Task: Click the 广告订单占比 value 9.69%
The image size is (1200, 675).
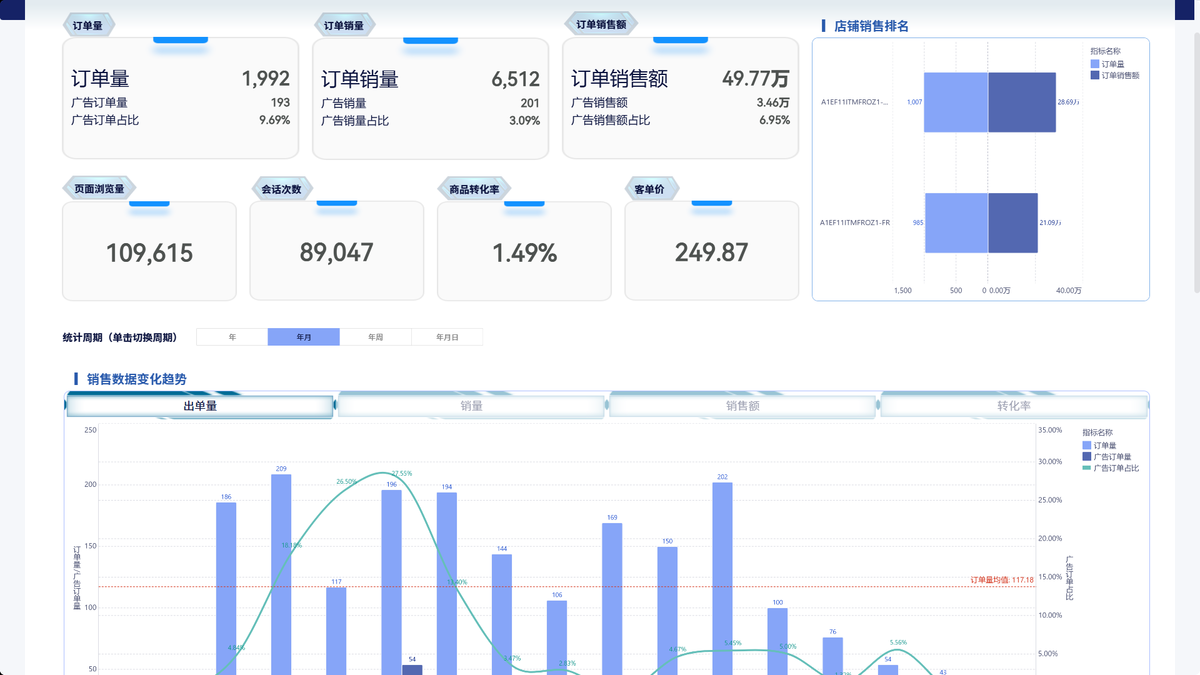Action: pos(274,120)
